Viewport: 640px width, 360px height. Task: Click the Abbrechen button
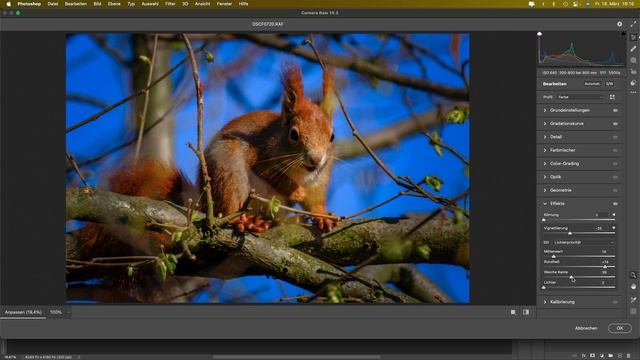point(586,328)
